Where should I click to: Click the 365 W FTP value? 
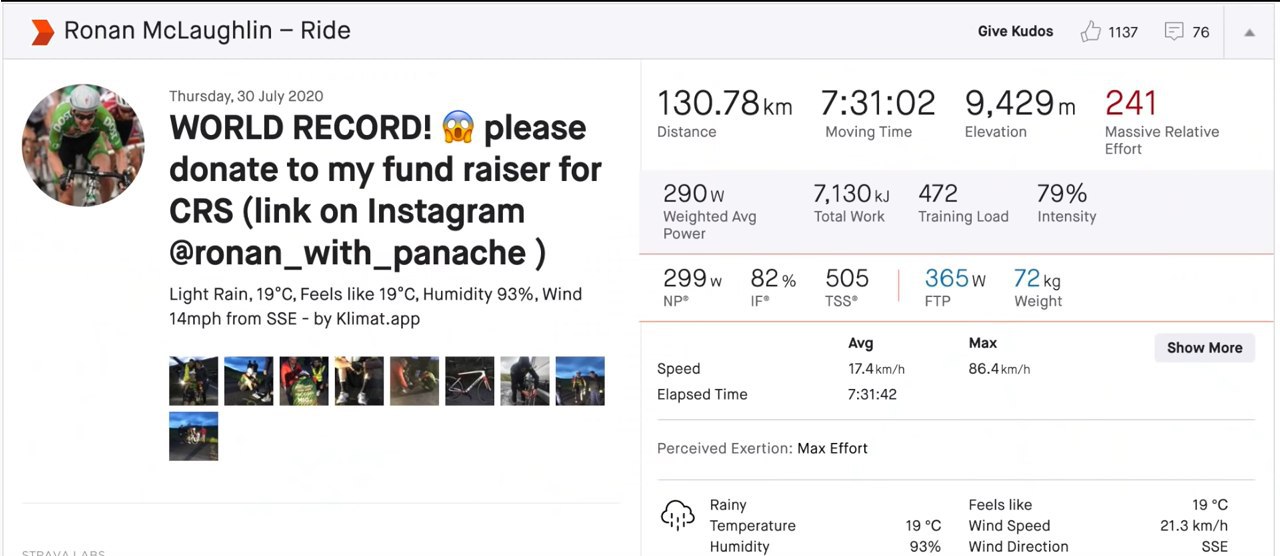pos(955,279)
